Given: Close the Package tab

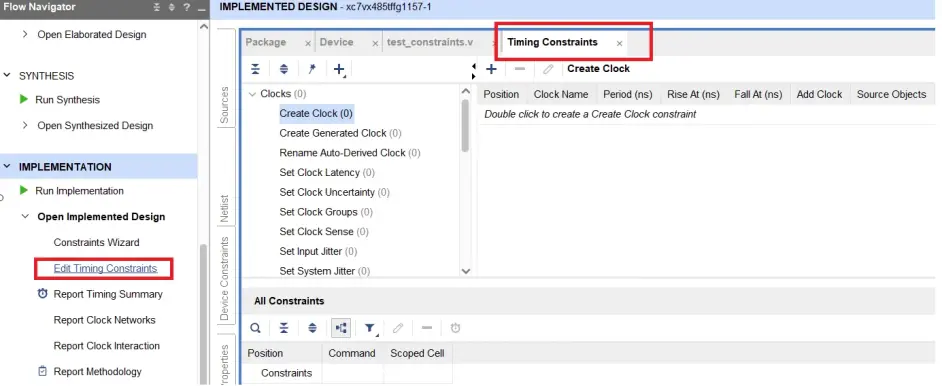Looking at the screenshot, I should coord(308,43).
